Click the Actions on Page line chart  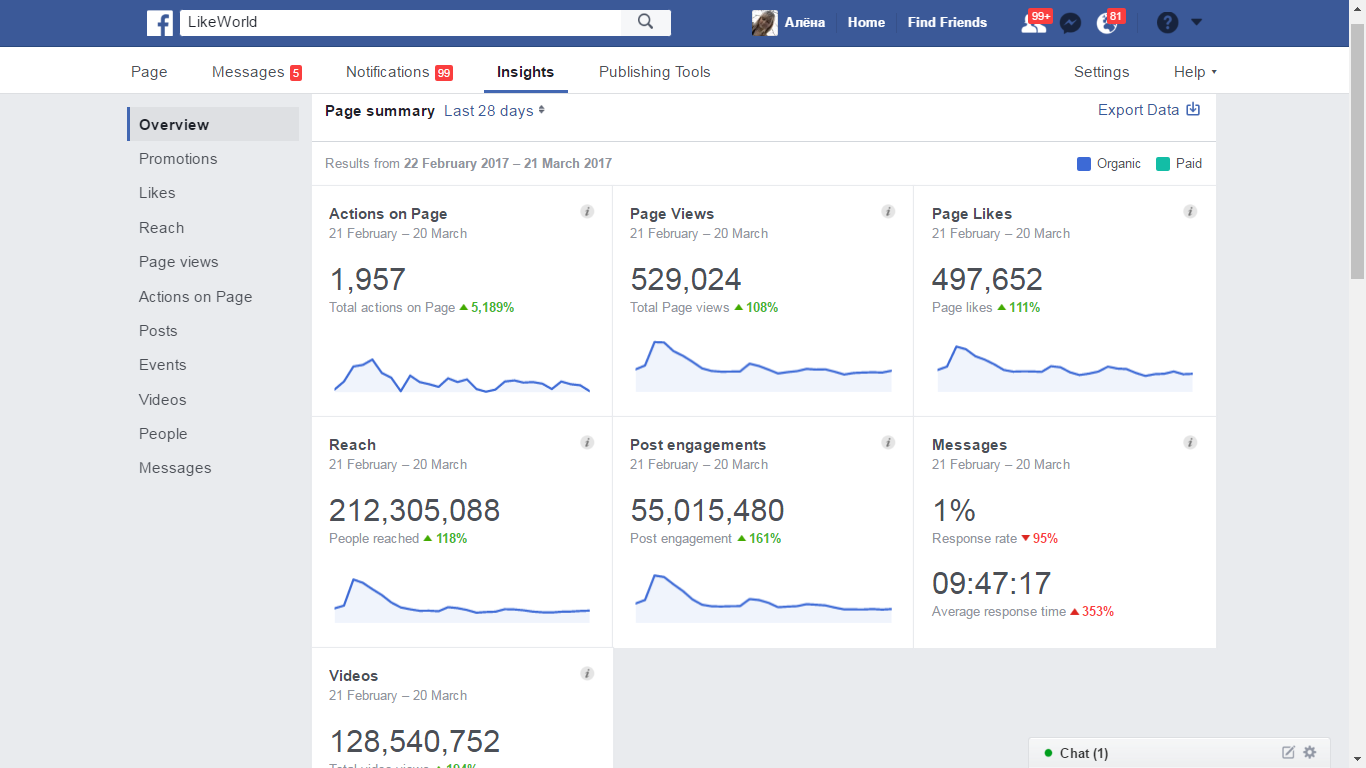coord(462,375)
